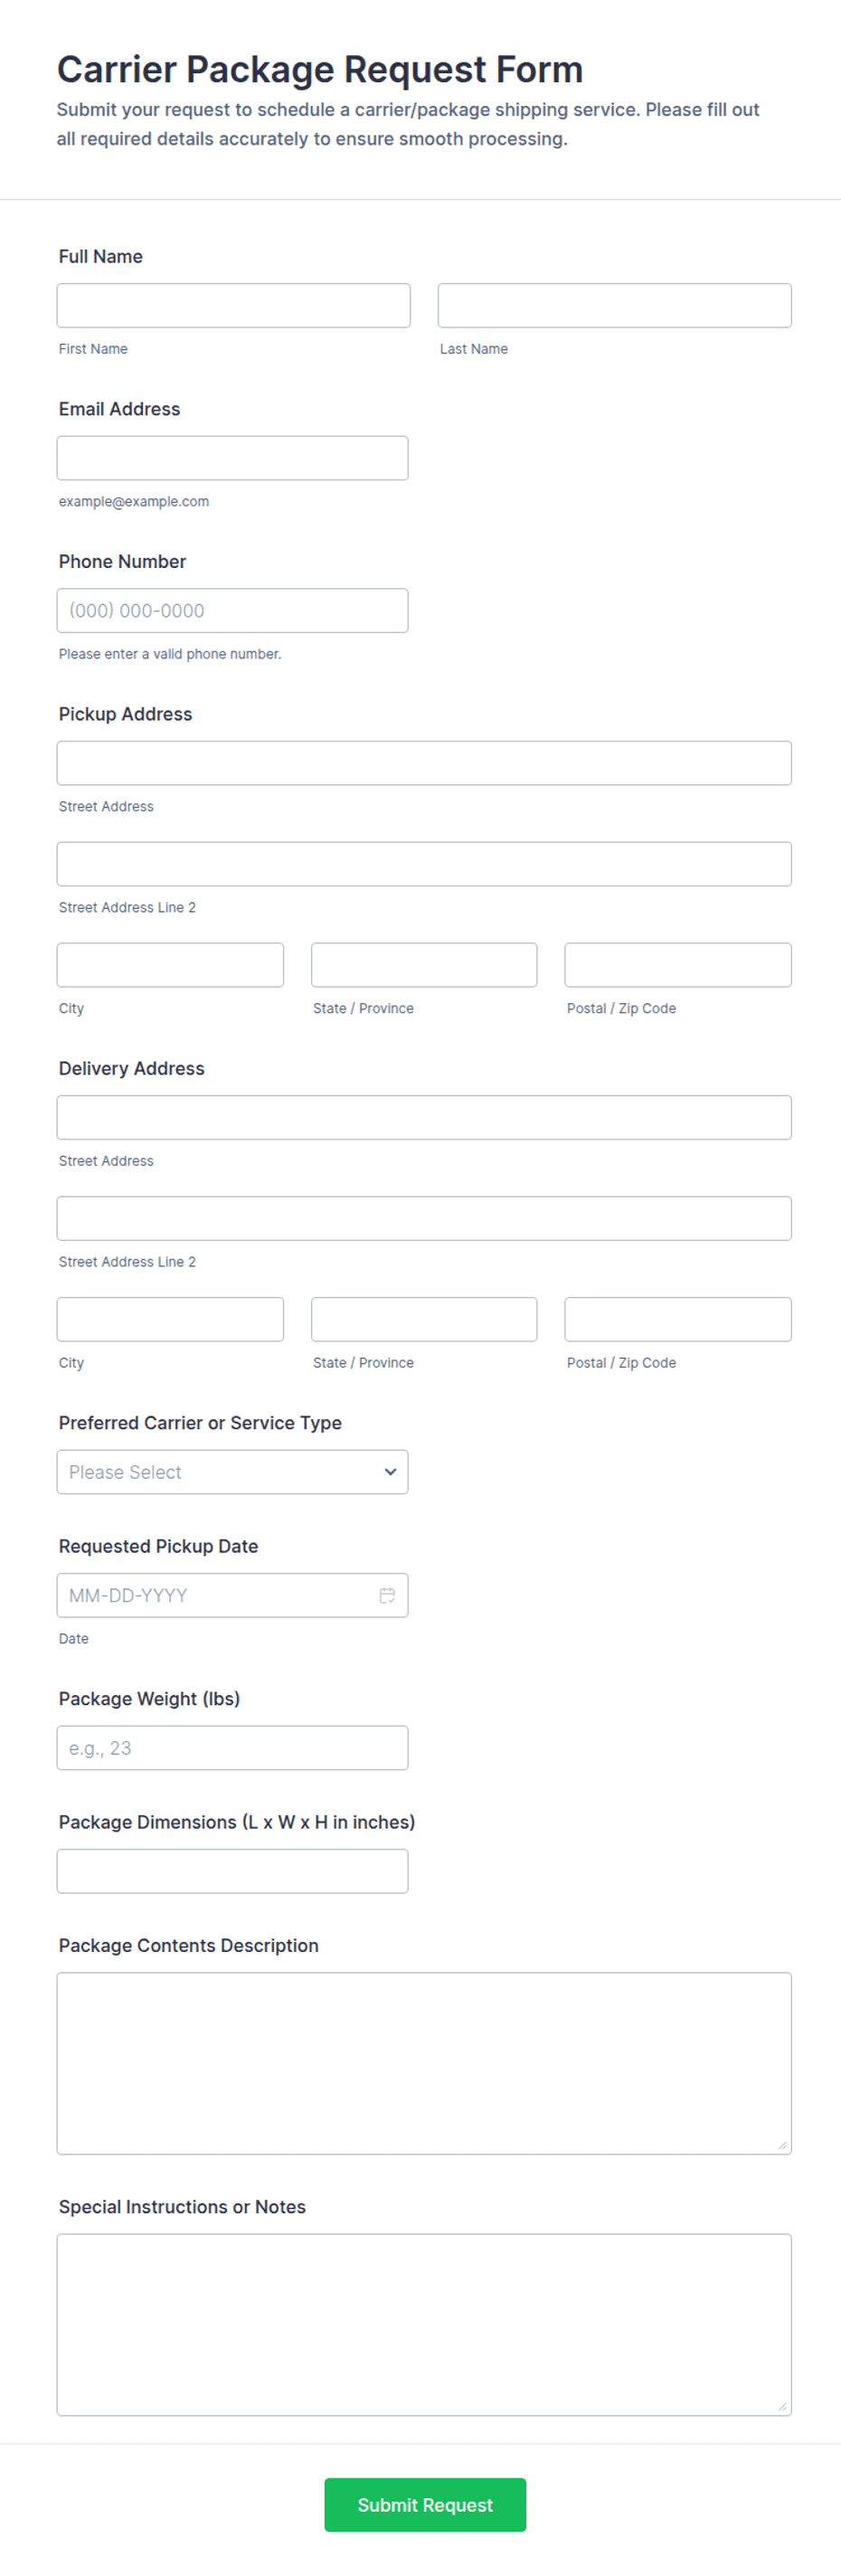Screen dimensions: 841x2576
Task: Select Pickup Address street address field
Action: pyautogui.click(x=424, y=763)
